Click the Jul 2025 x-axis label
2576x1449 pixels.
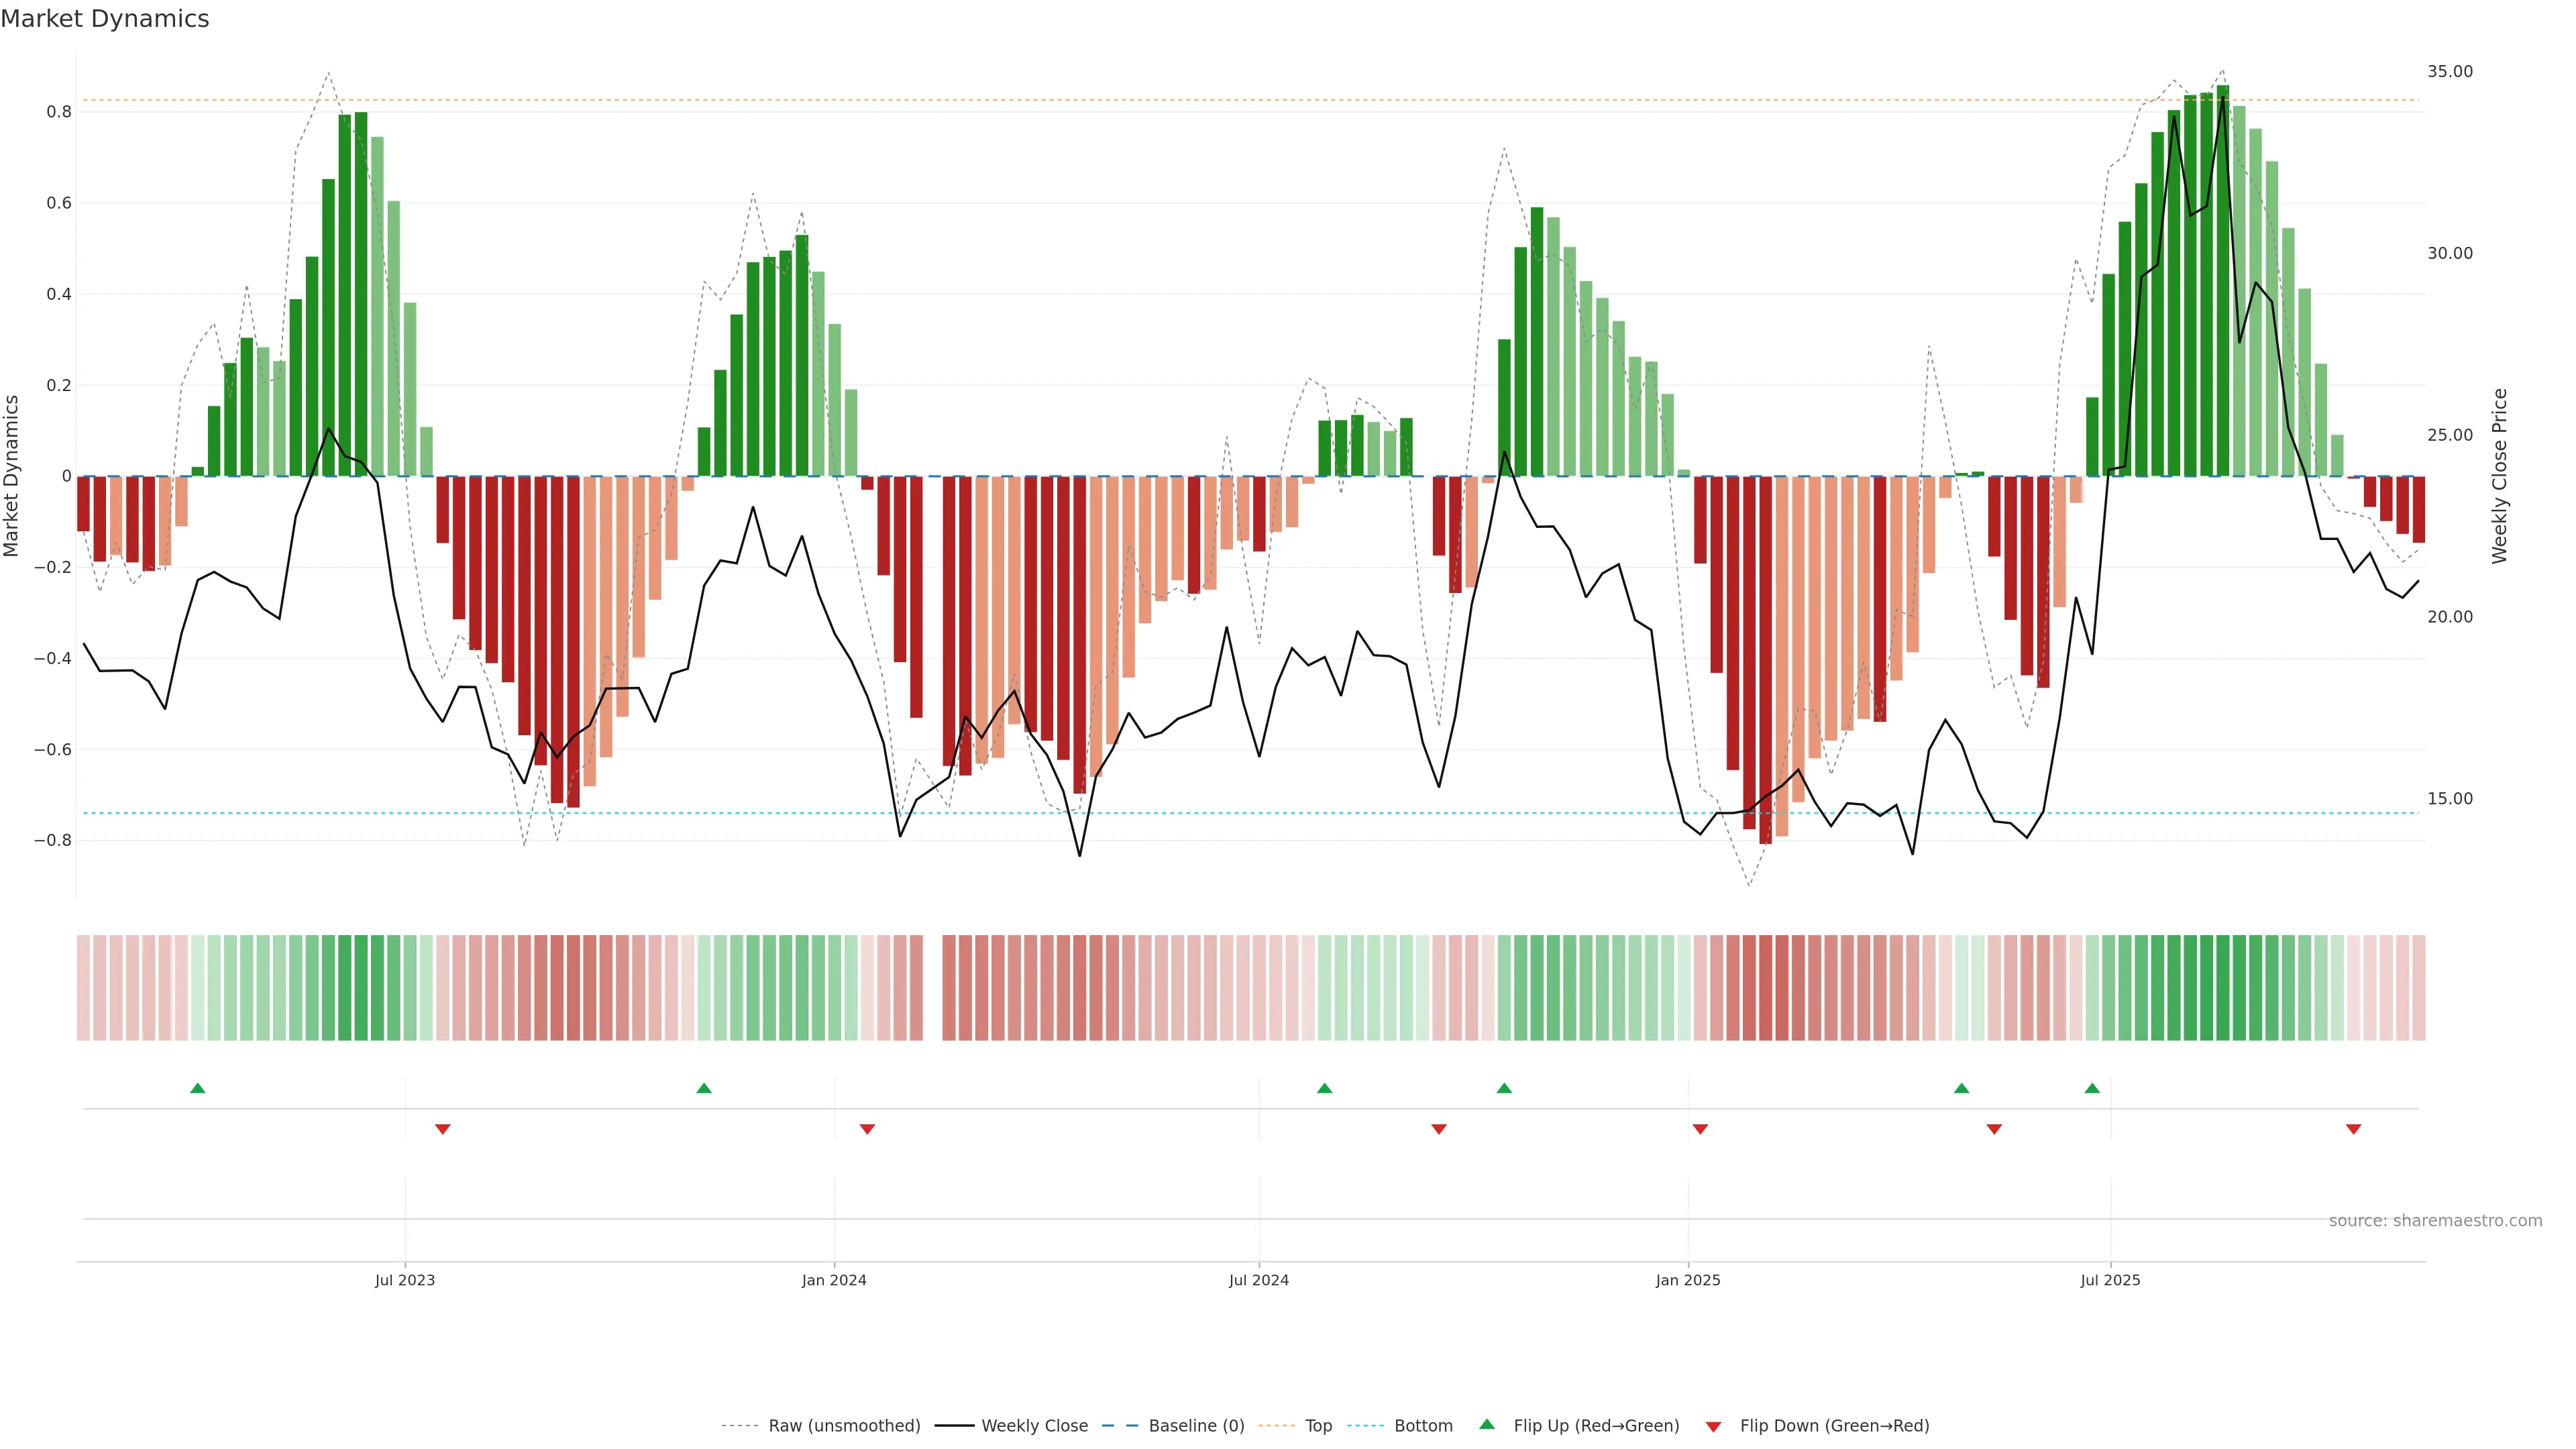pos(2110,1280)
